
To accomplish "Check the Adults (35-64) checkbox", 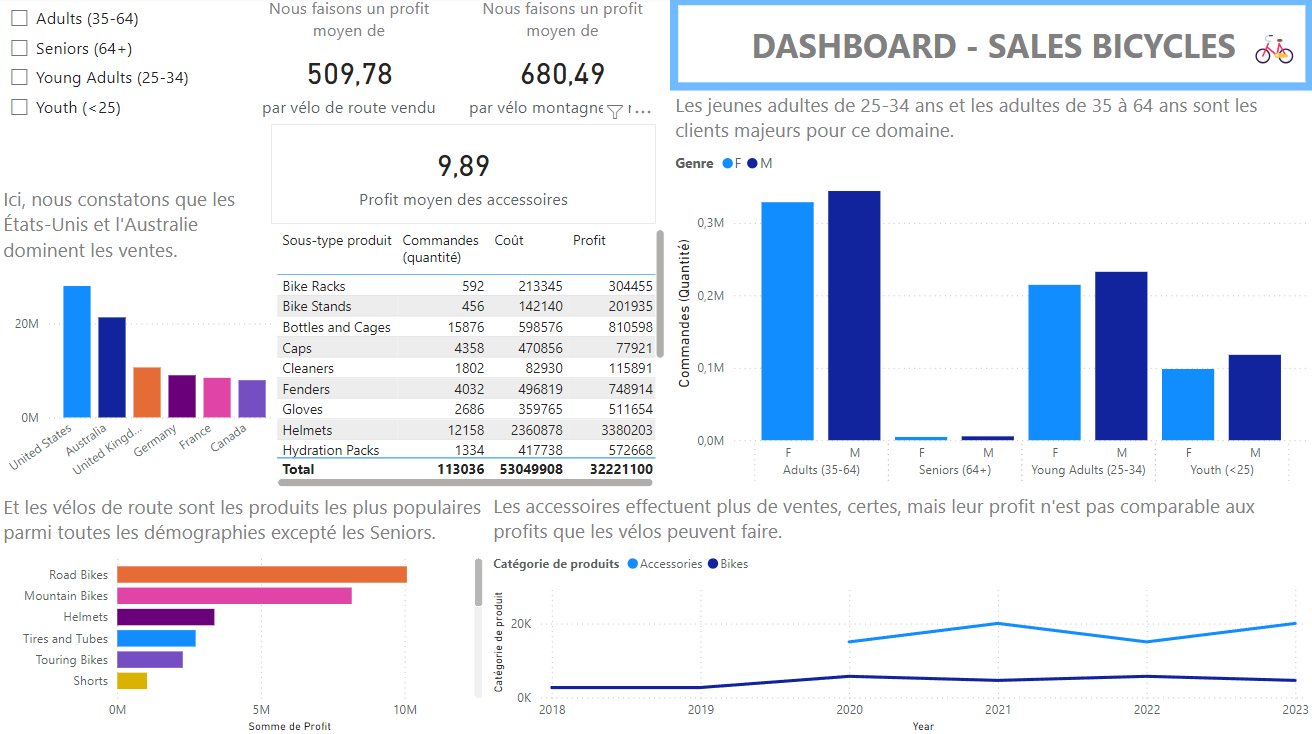I will coord(19,19).
